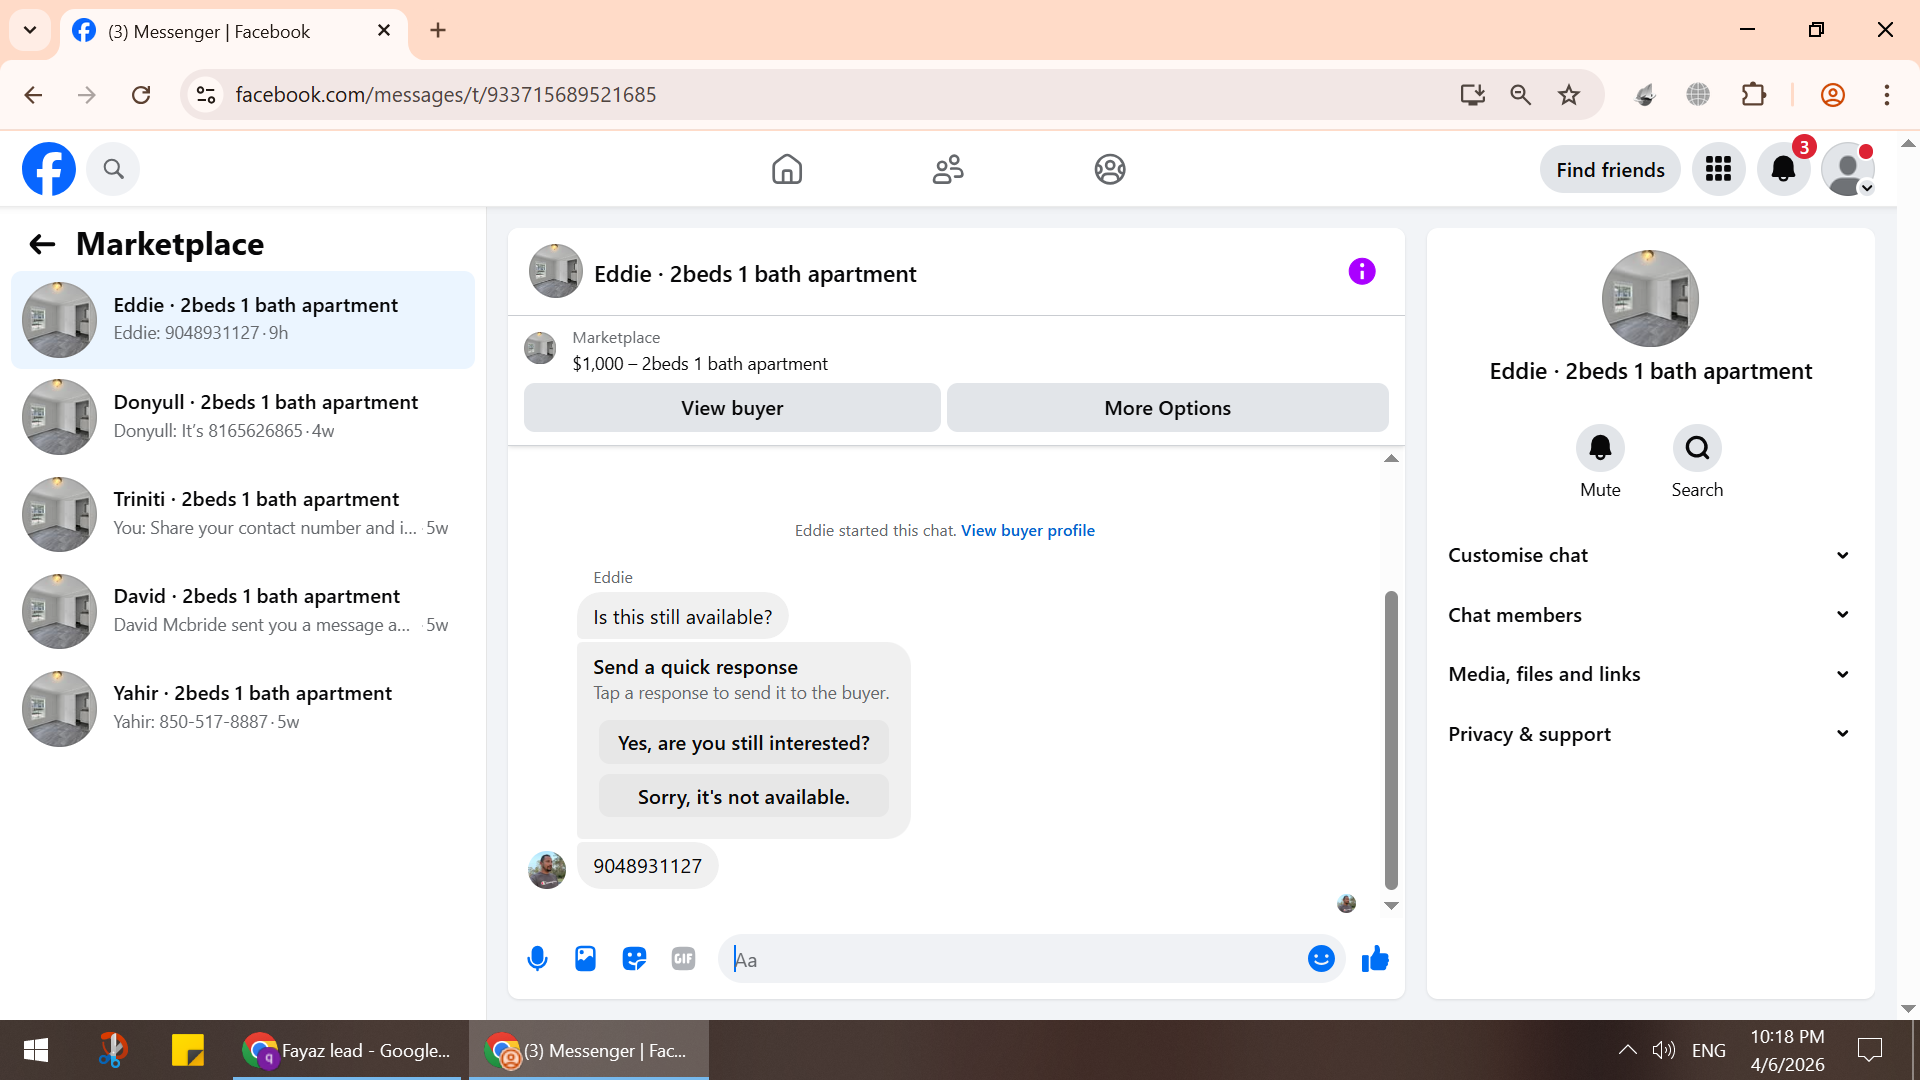Open Chrome extensions puzzle icon
The height and width of the screenshot is (1080, 1920).
click(1753, 95)
